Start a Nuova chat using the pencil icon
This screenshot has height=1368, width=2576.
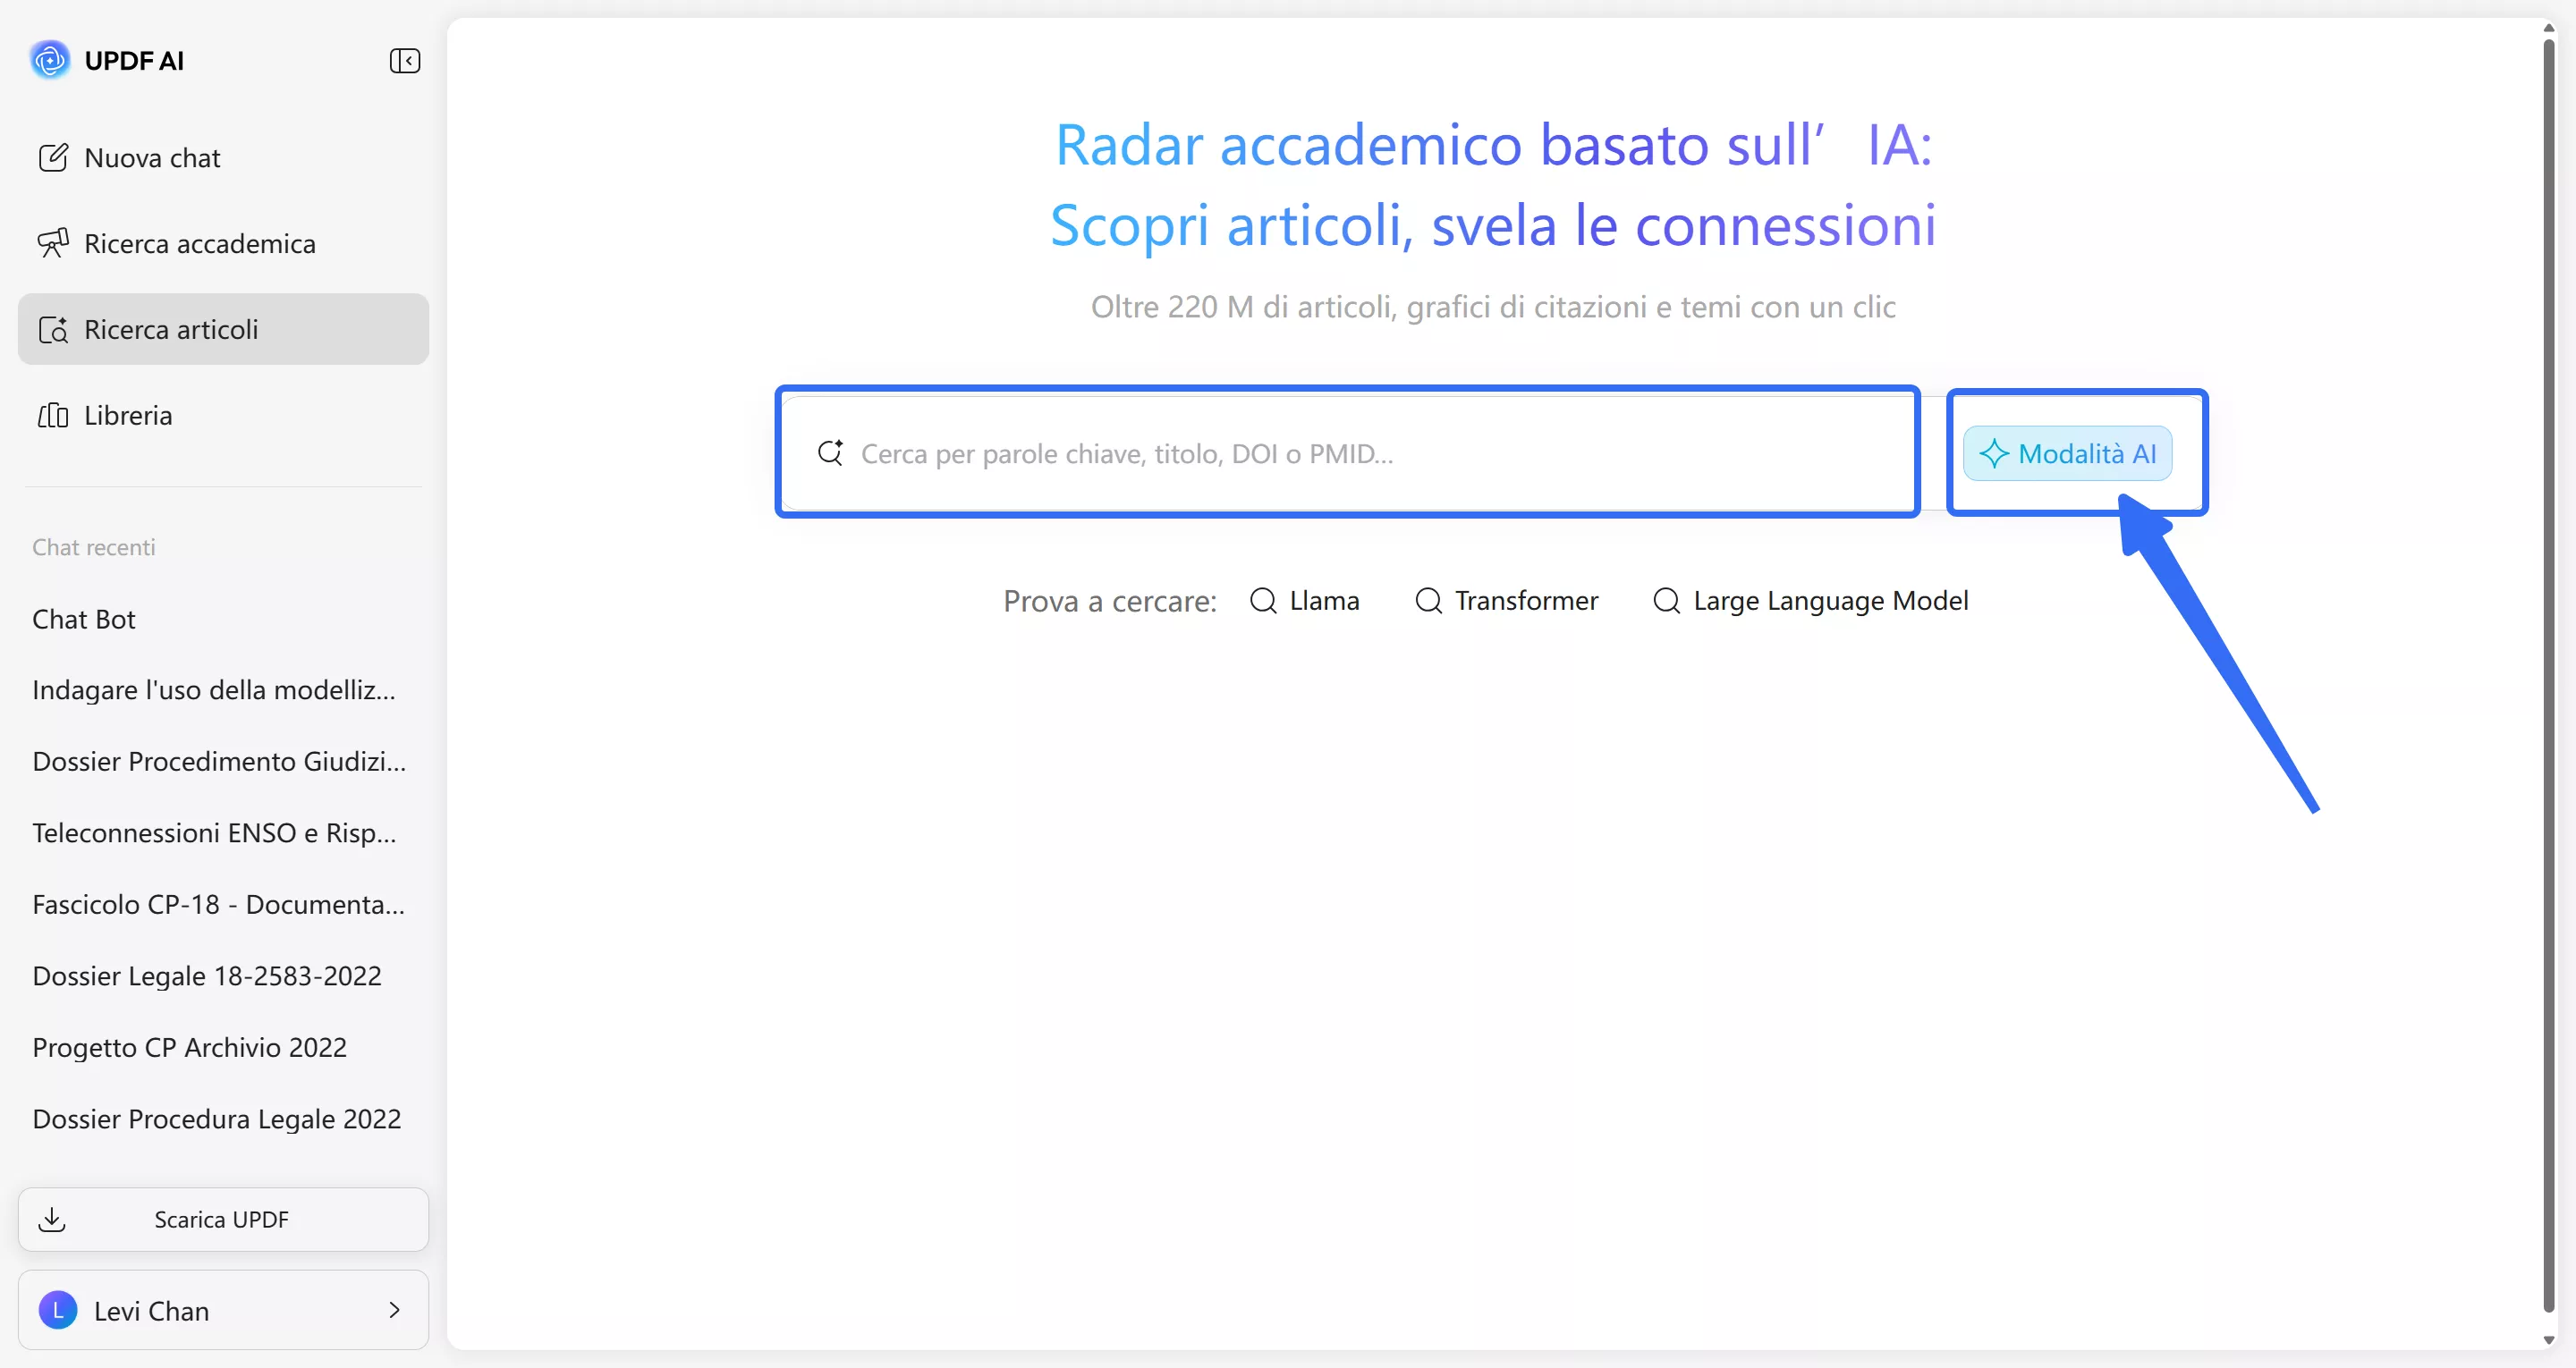coord(55,156)
